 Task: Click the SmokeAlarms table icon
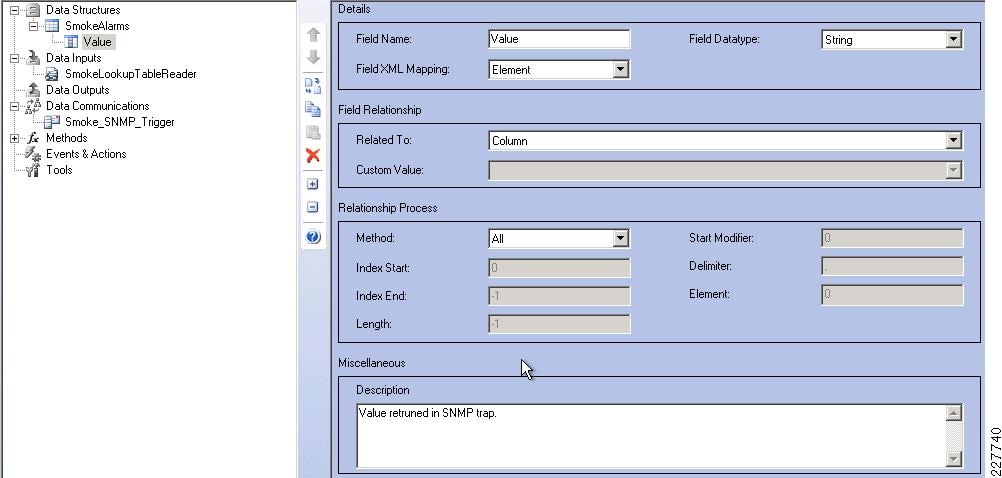[x=52, y=26]
